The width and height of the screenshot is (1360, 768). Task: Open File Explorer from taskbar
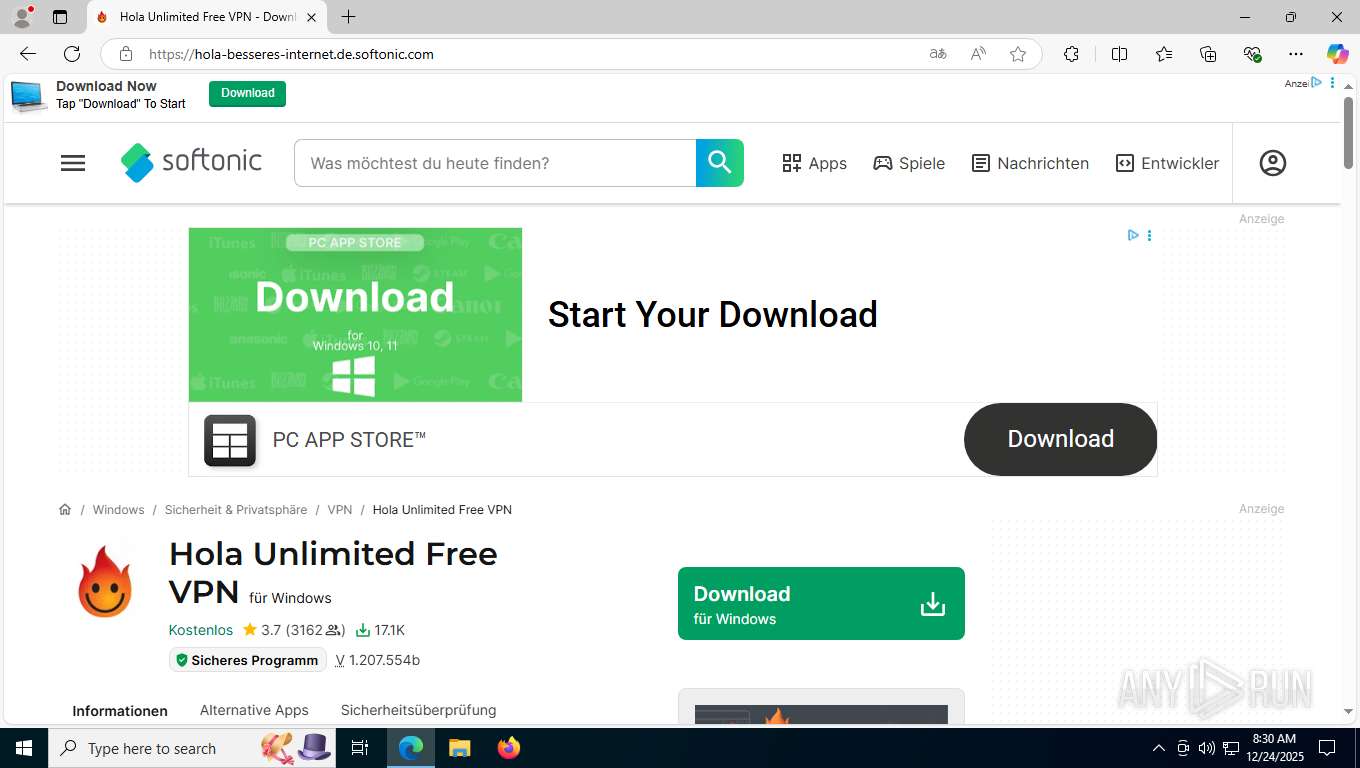coord(459,748)
